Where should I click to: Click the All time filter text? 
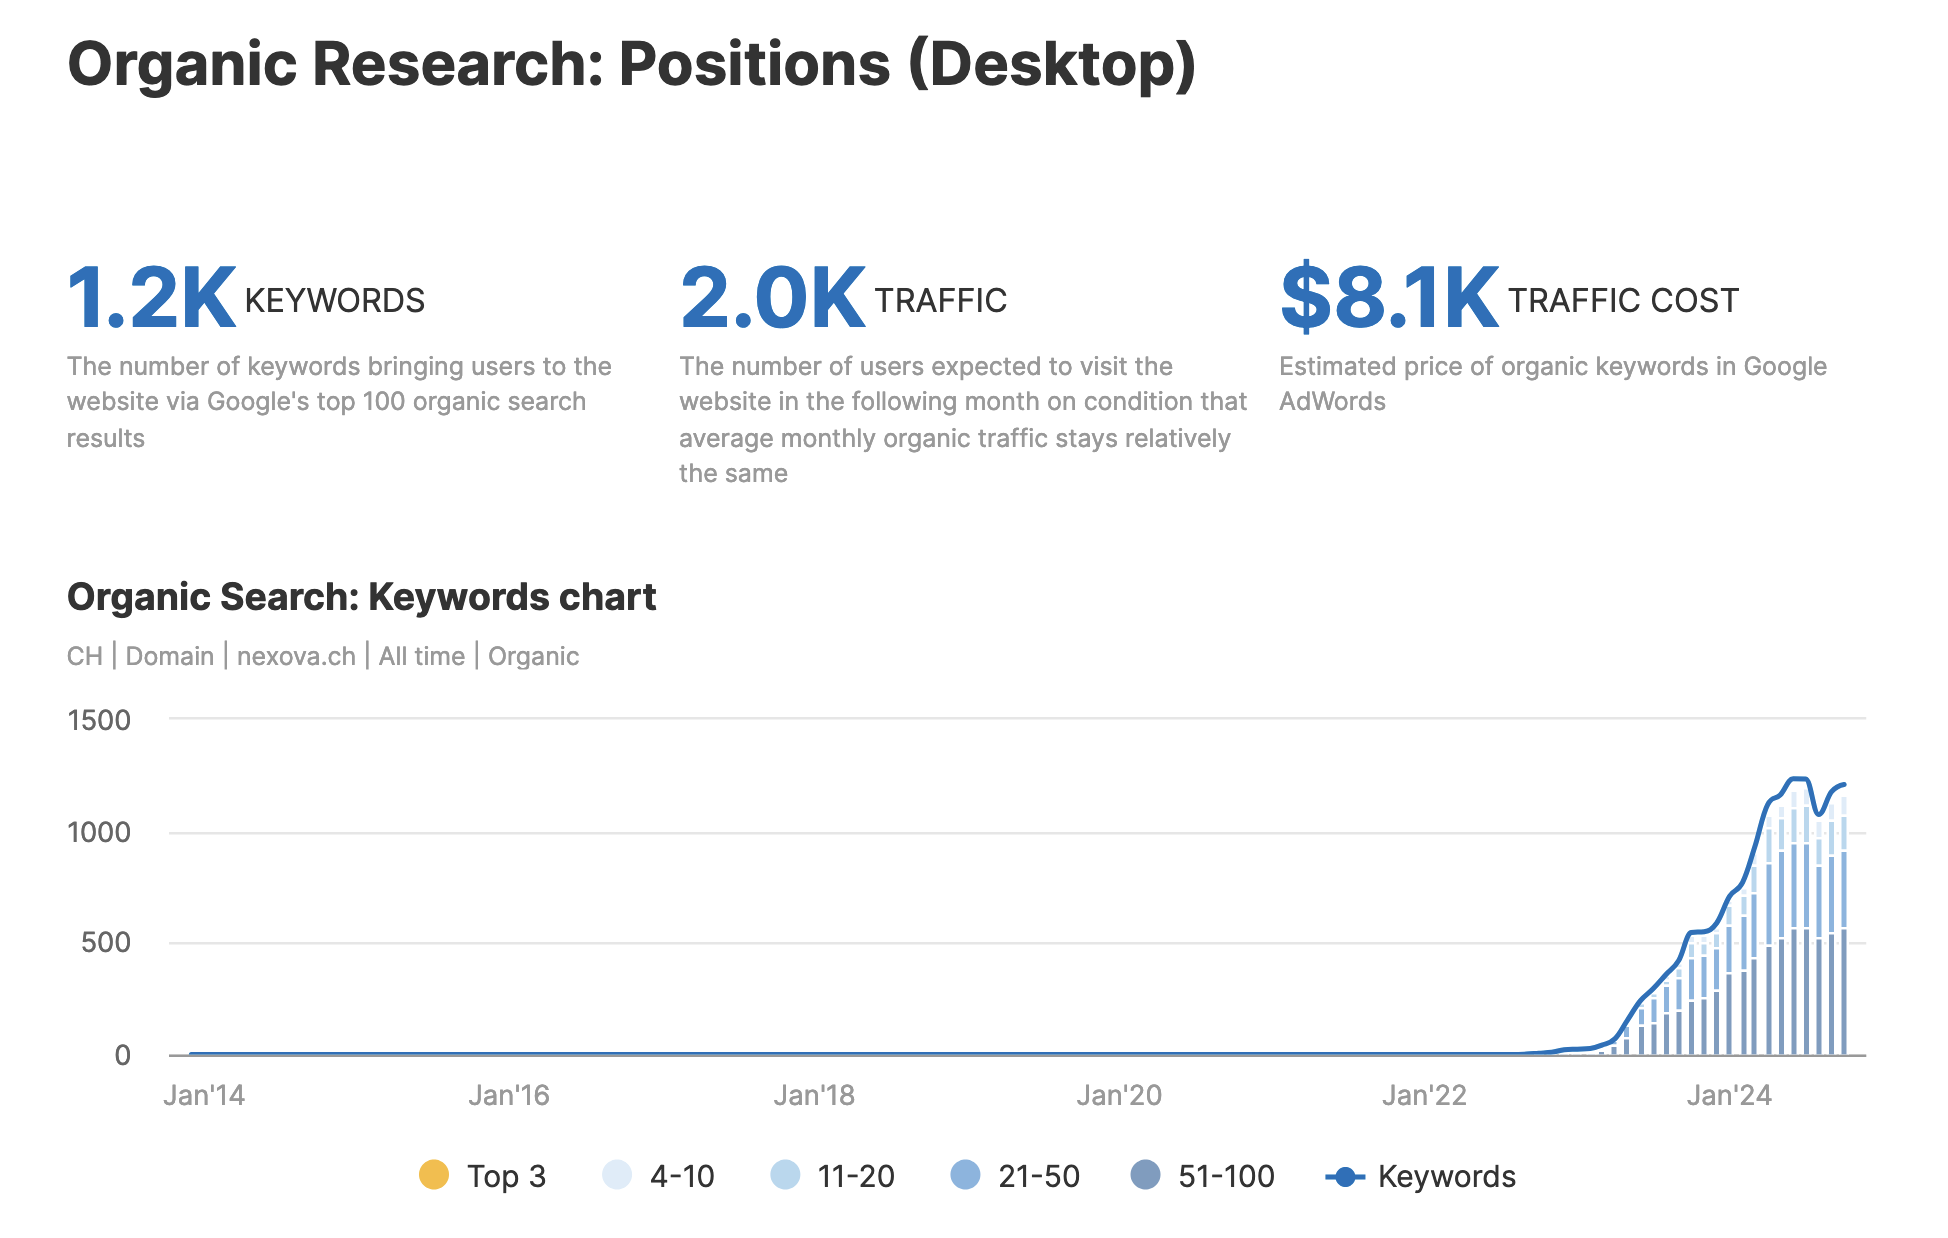[422, 656]
